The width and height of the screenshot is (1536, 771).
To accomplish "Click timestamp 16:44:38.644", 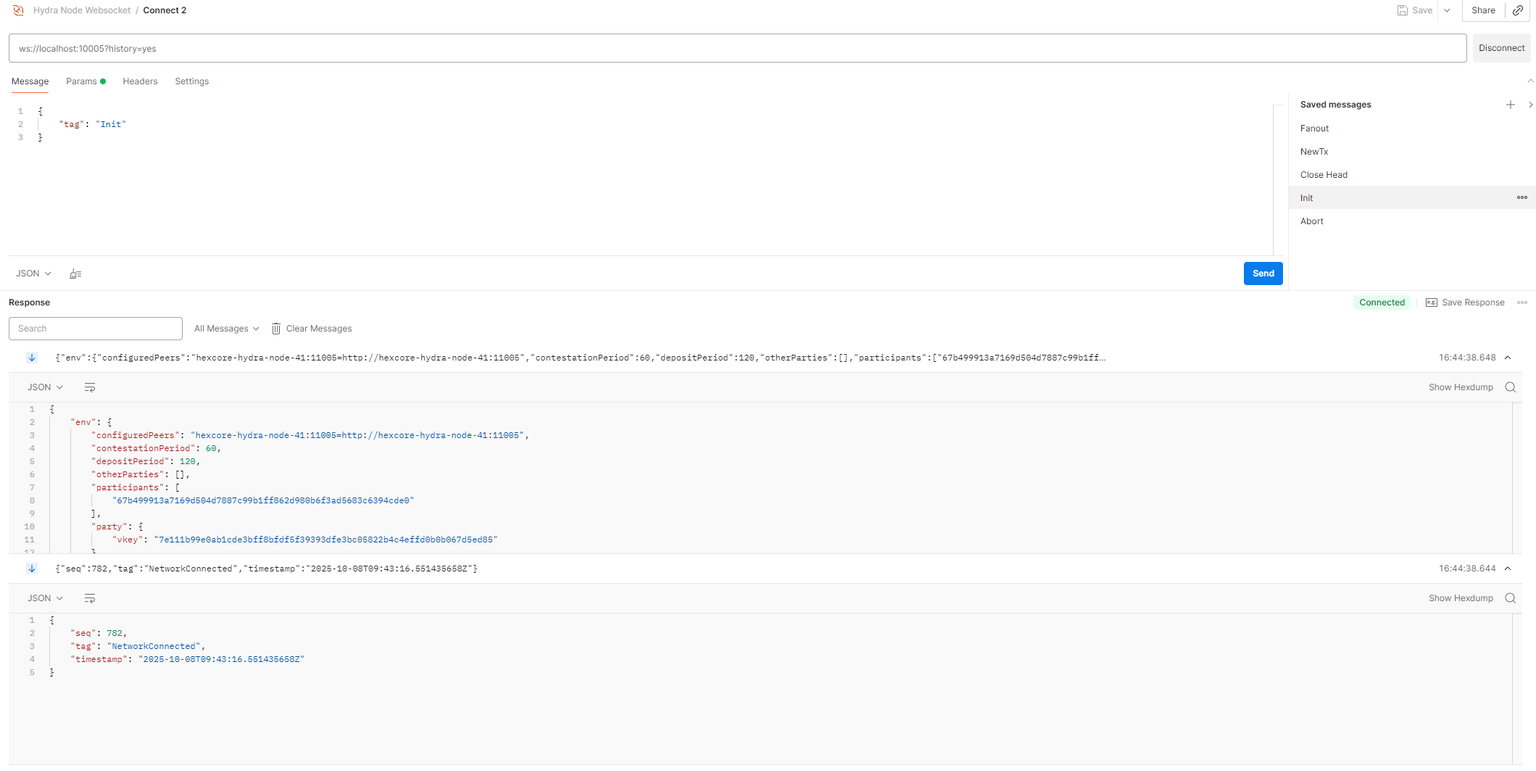I will (1468, 568).
